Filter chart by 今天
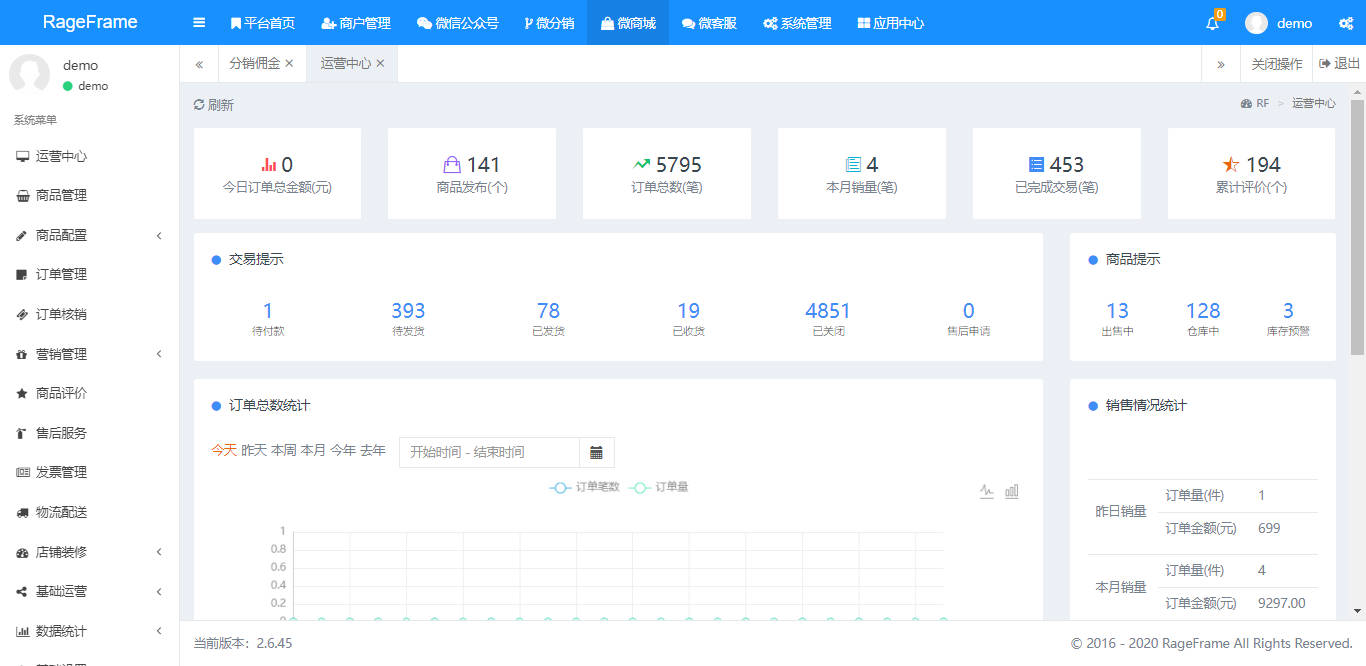 pos(224,451)
